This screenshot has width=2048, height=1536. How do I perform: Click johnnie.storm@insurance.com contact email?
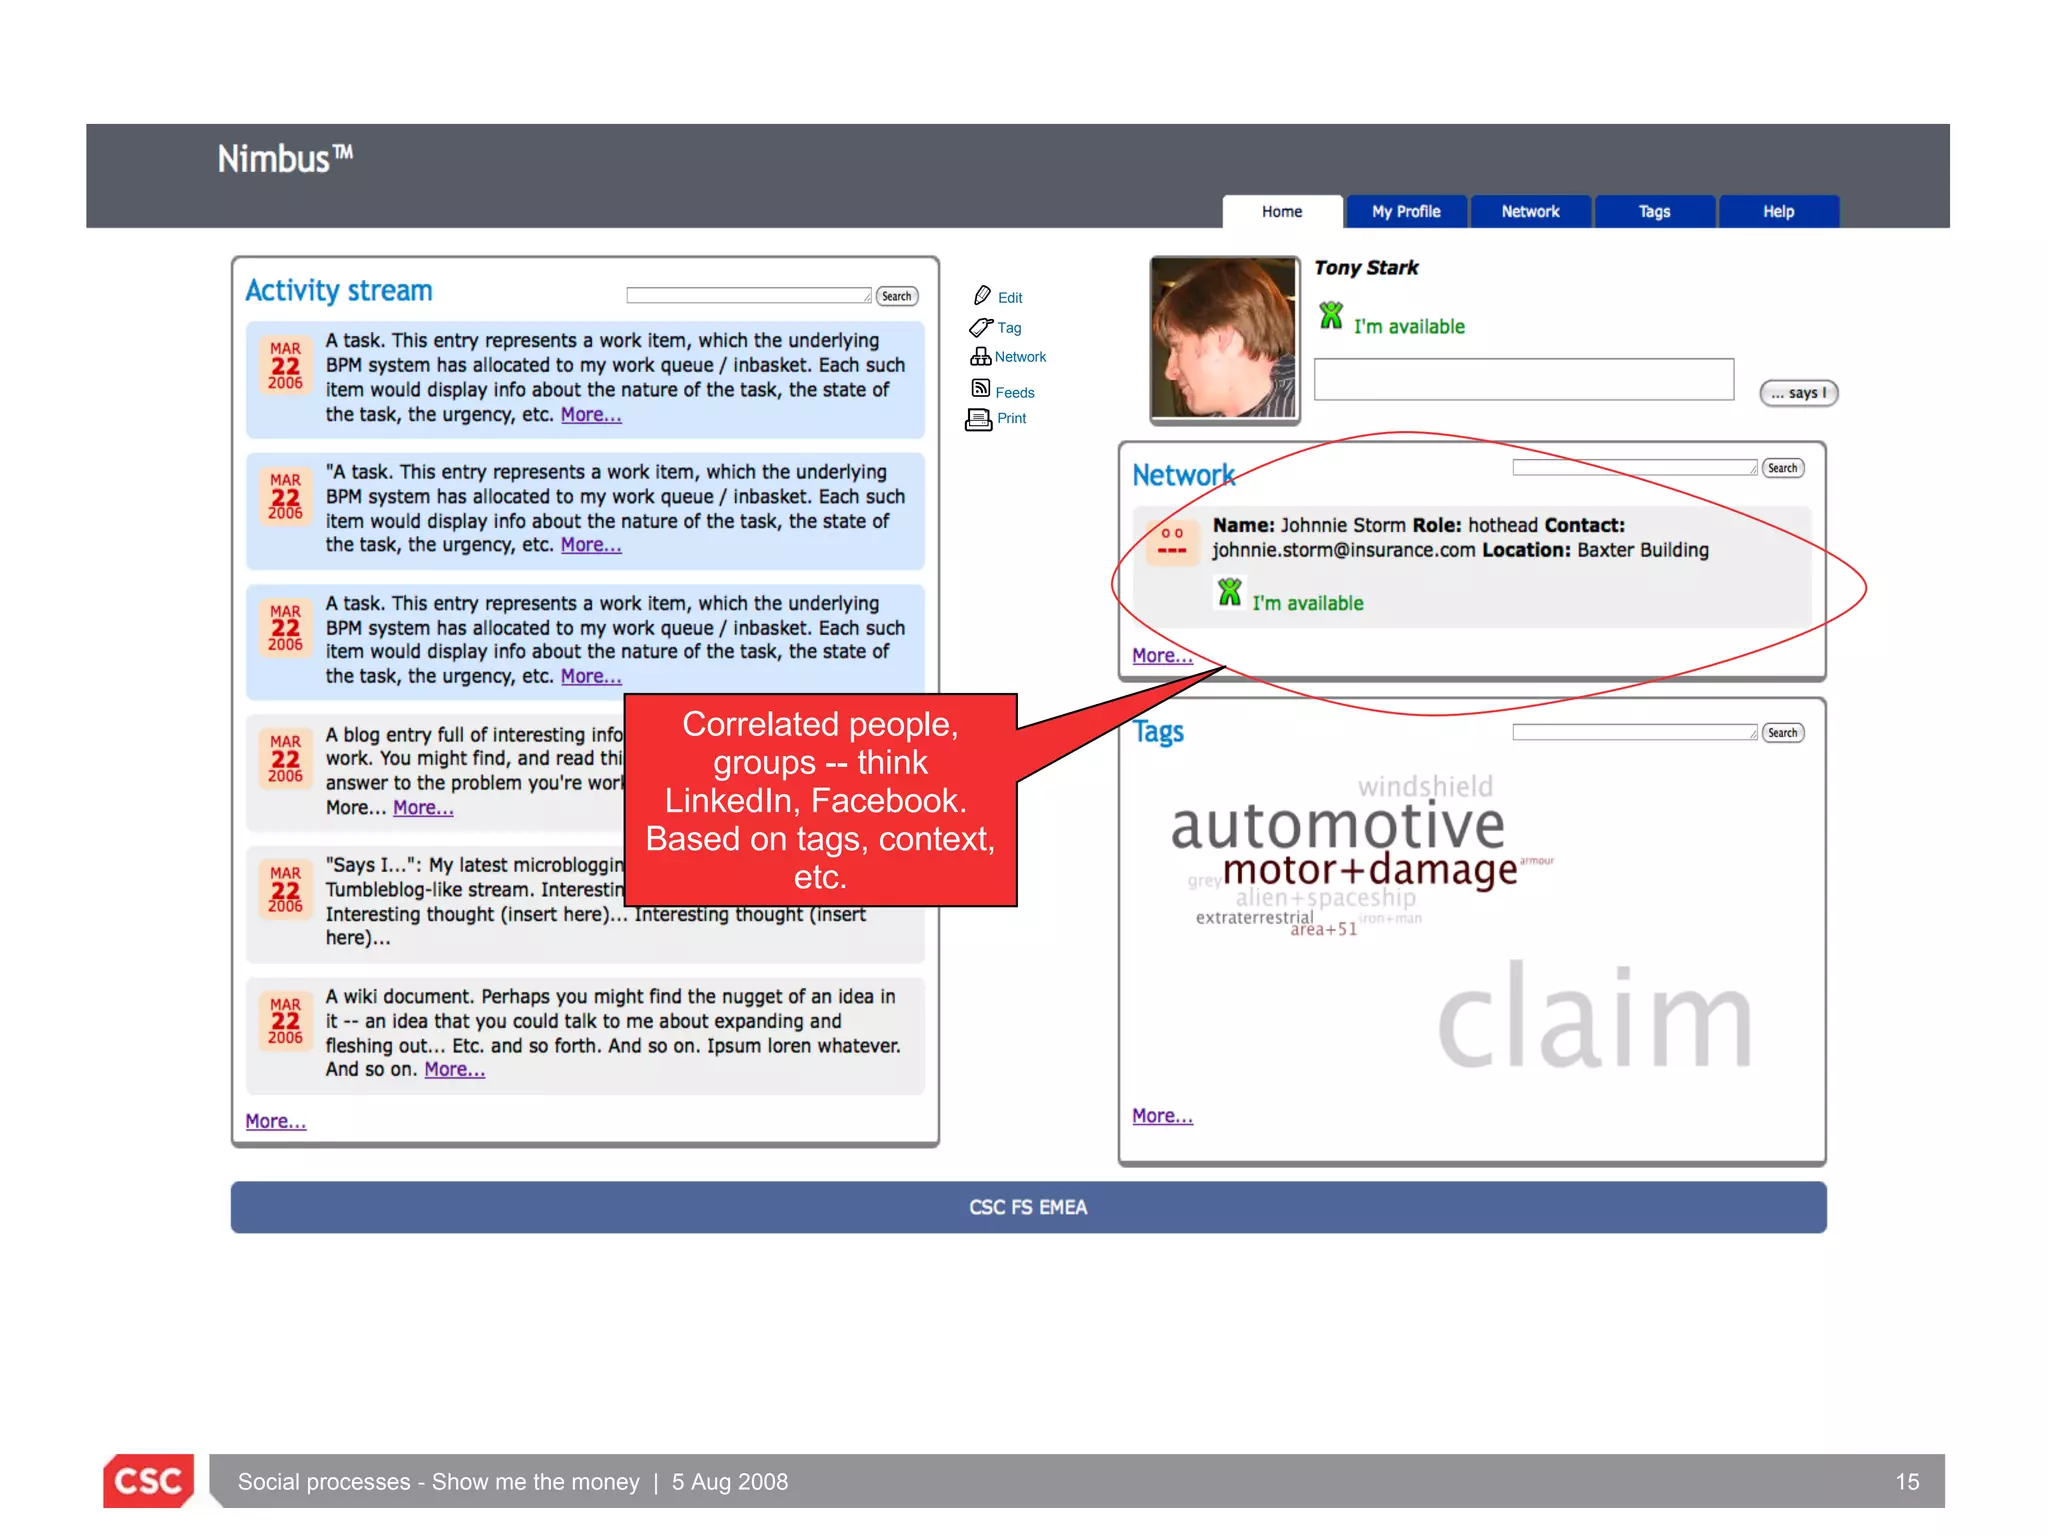[x=1344, y=550]
